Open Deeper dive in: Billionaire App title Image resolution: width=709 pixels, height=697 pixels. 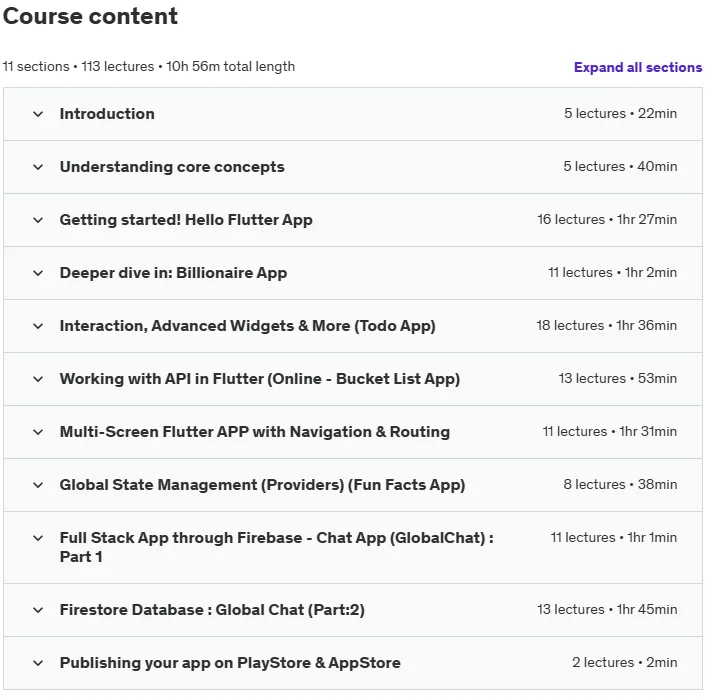click(173, 273)
